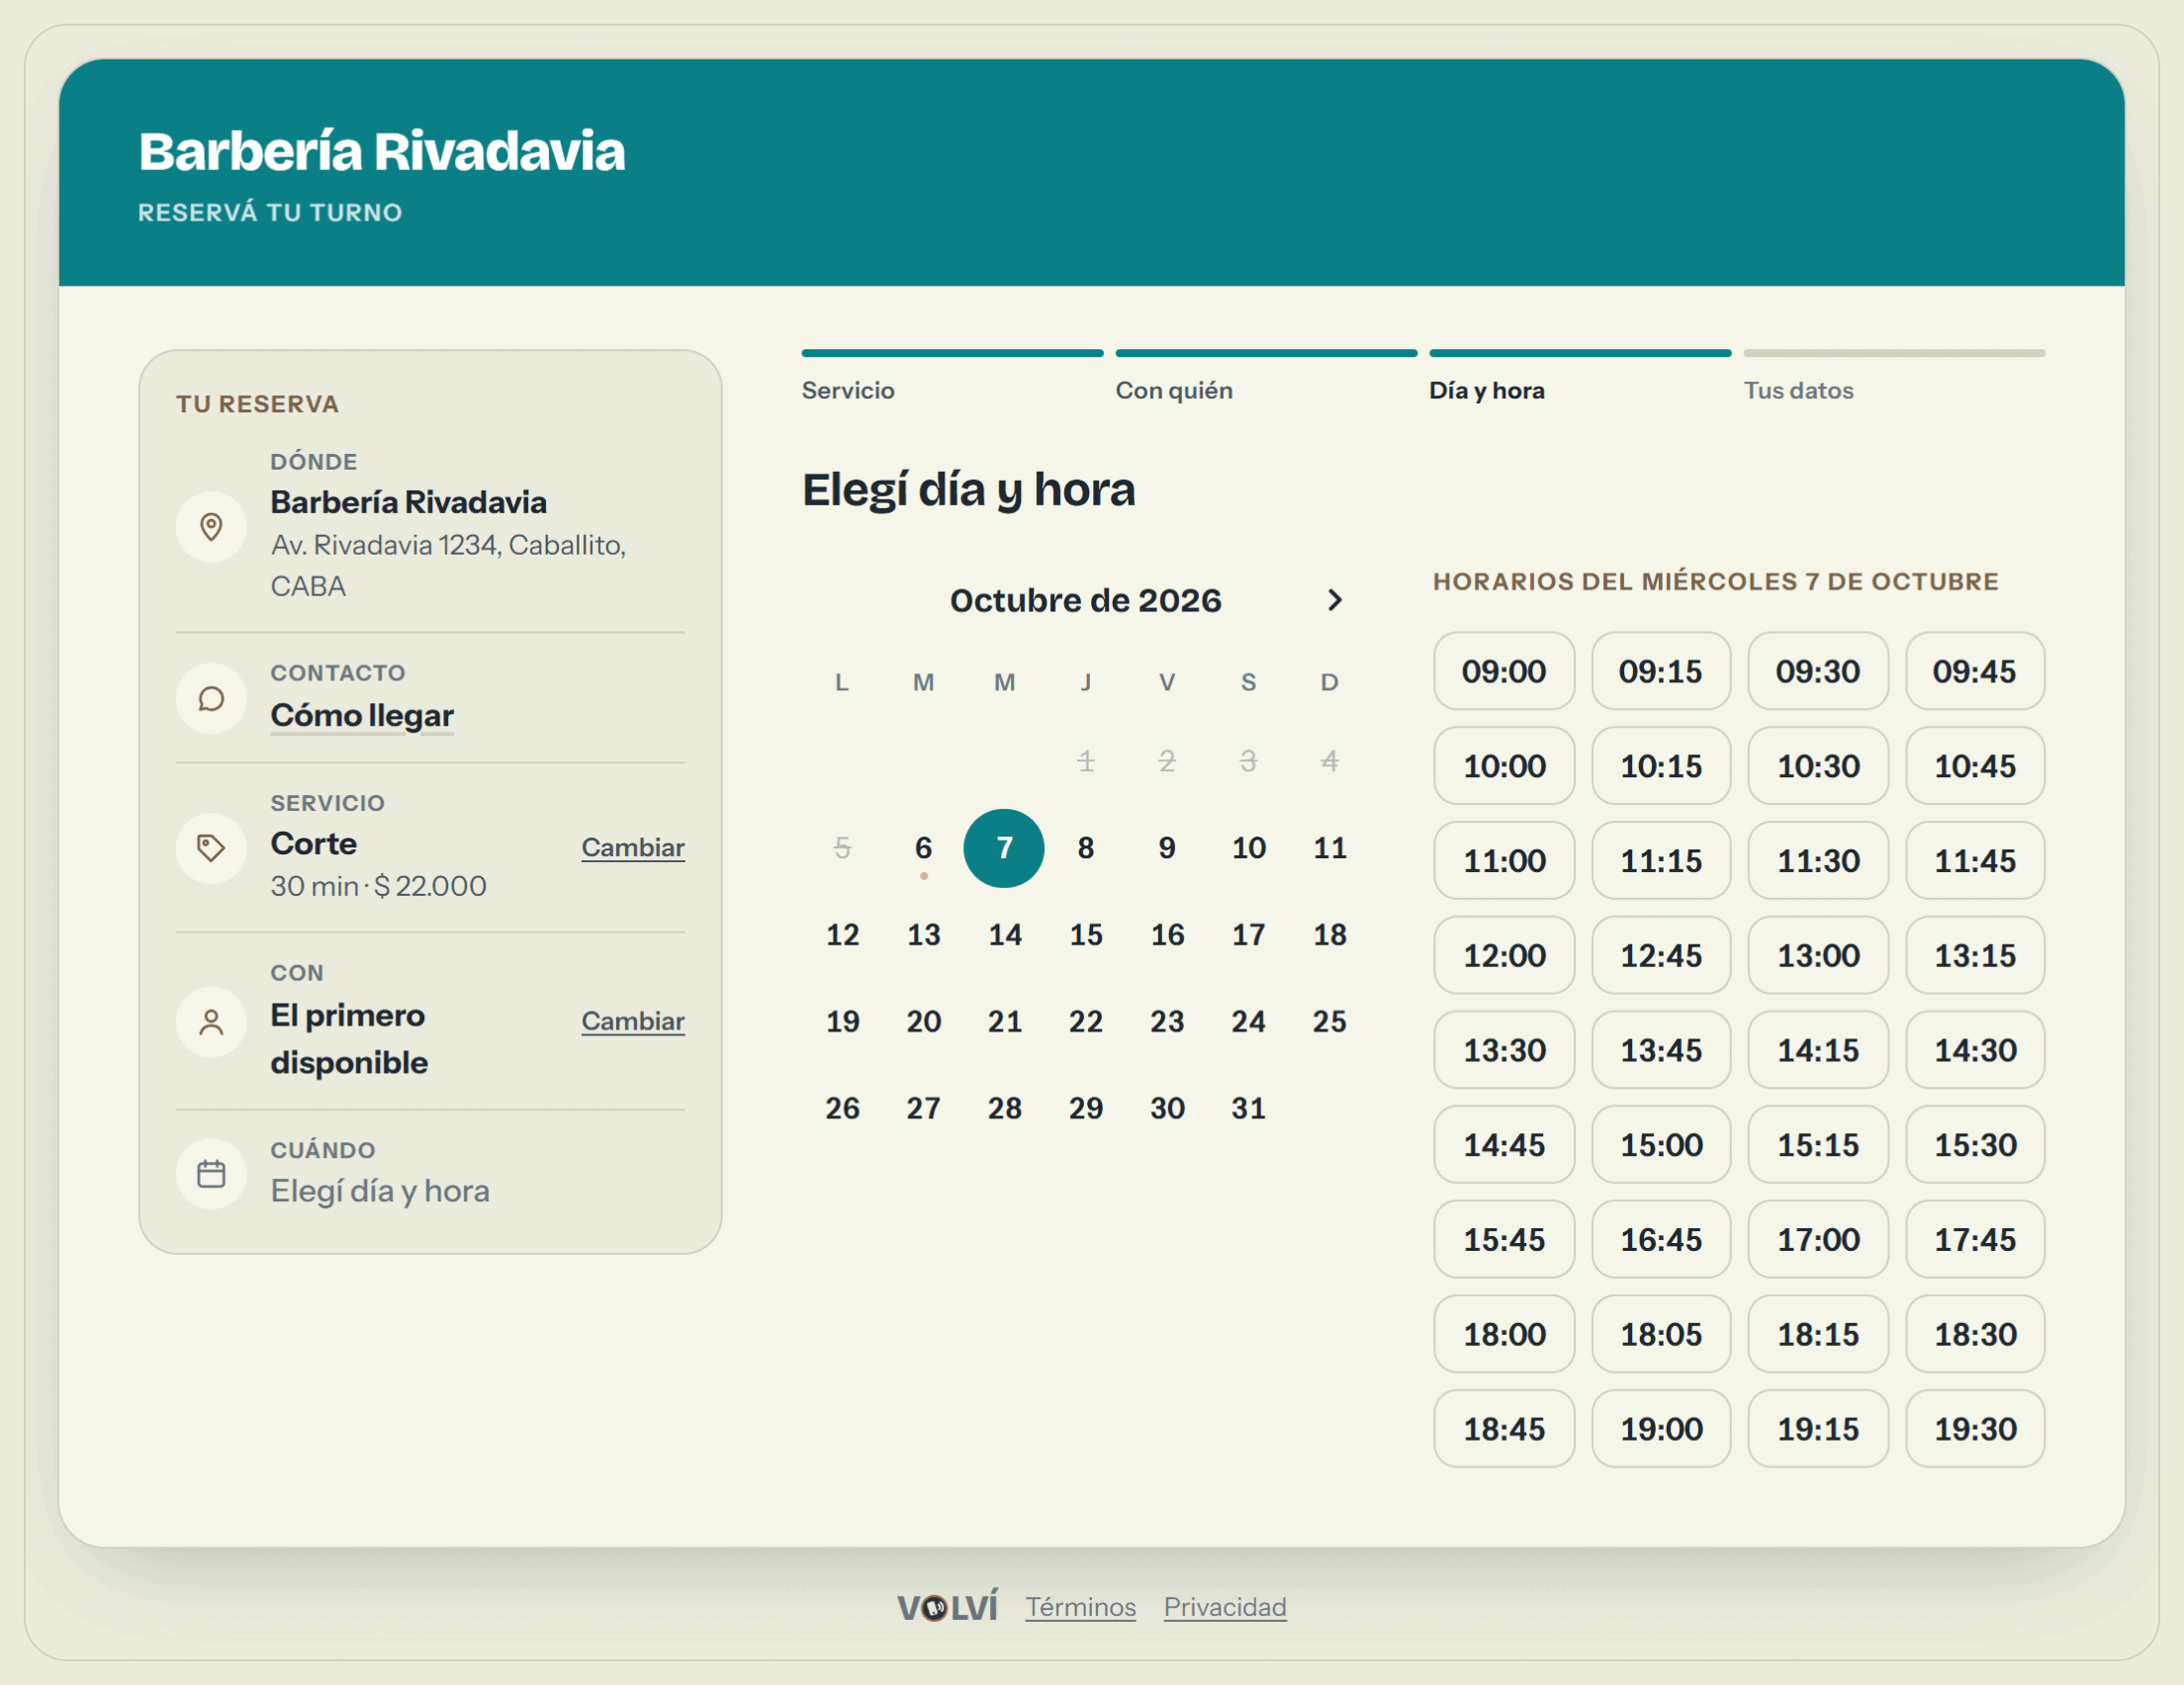2184x1685 pixels.
Task: Click Cambiar next to El primero disponible
Action: (633, 1021)
